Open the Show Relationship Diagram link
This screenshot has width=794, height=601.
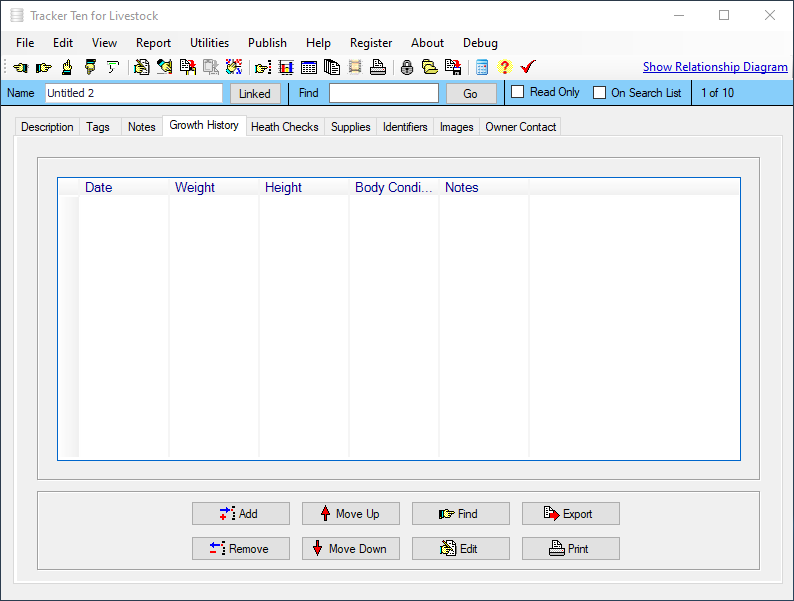(x=715, y=67)
